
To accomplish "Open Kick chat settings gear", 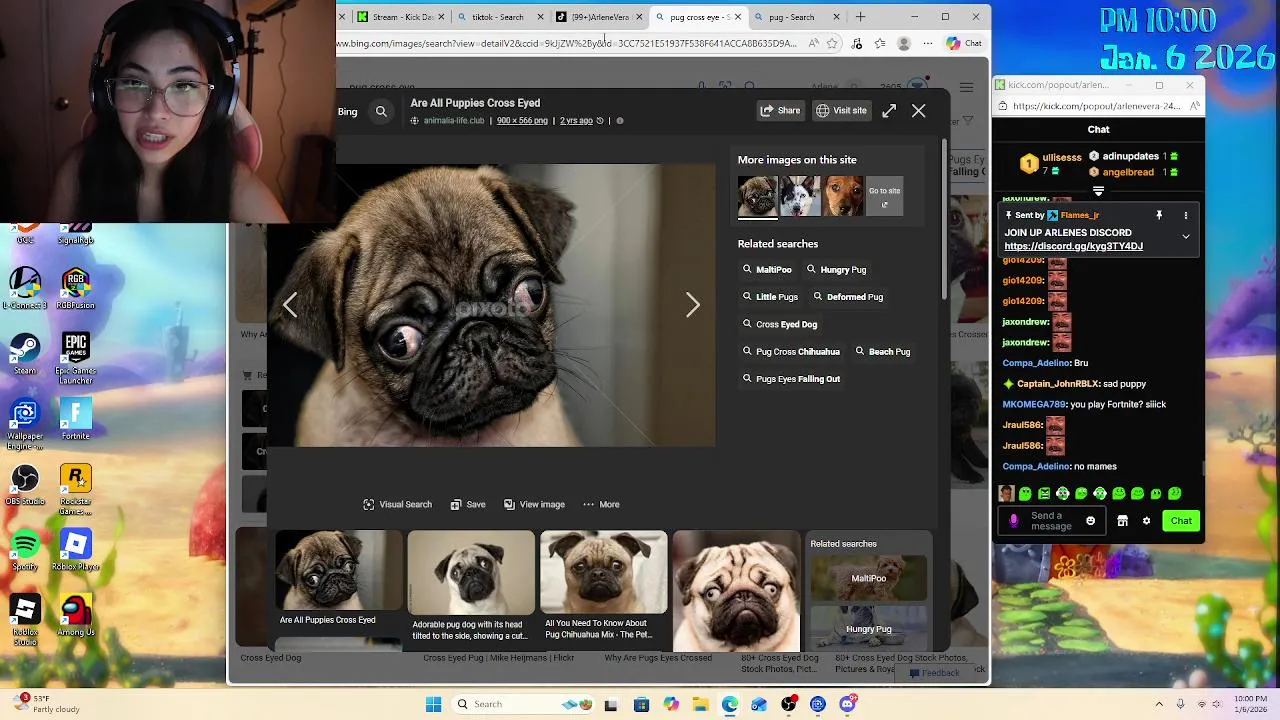I will pyautogui.click(x=1146, y=521).
